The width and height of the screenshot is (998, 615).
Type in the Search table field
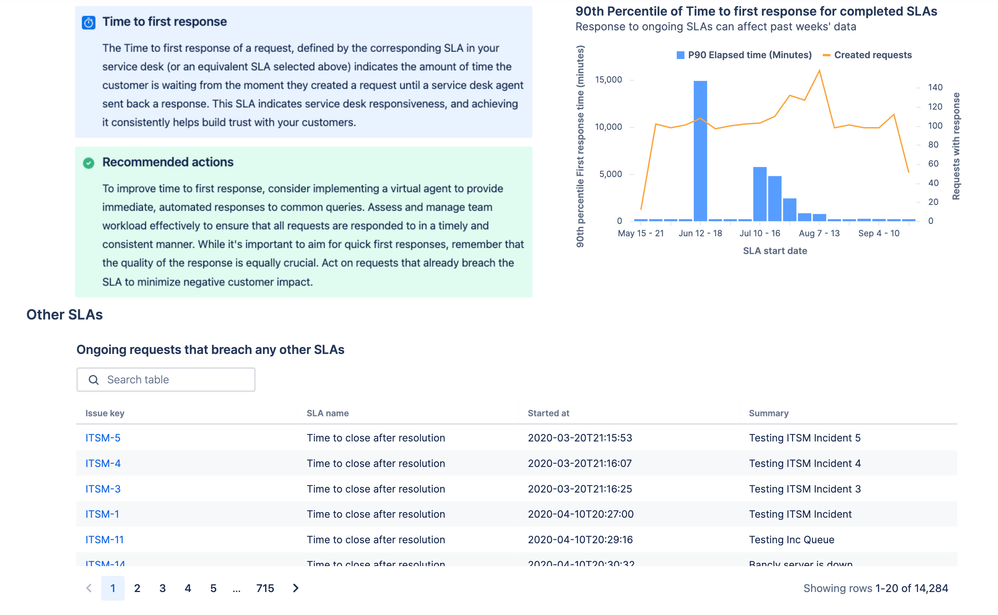tap(175, 380)
